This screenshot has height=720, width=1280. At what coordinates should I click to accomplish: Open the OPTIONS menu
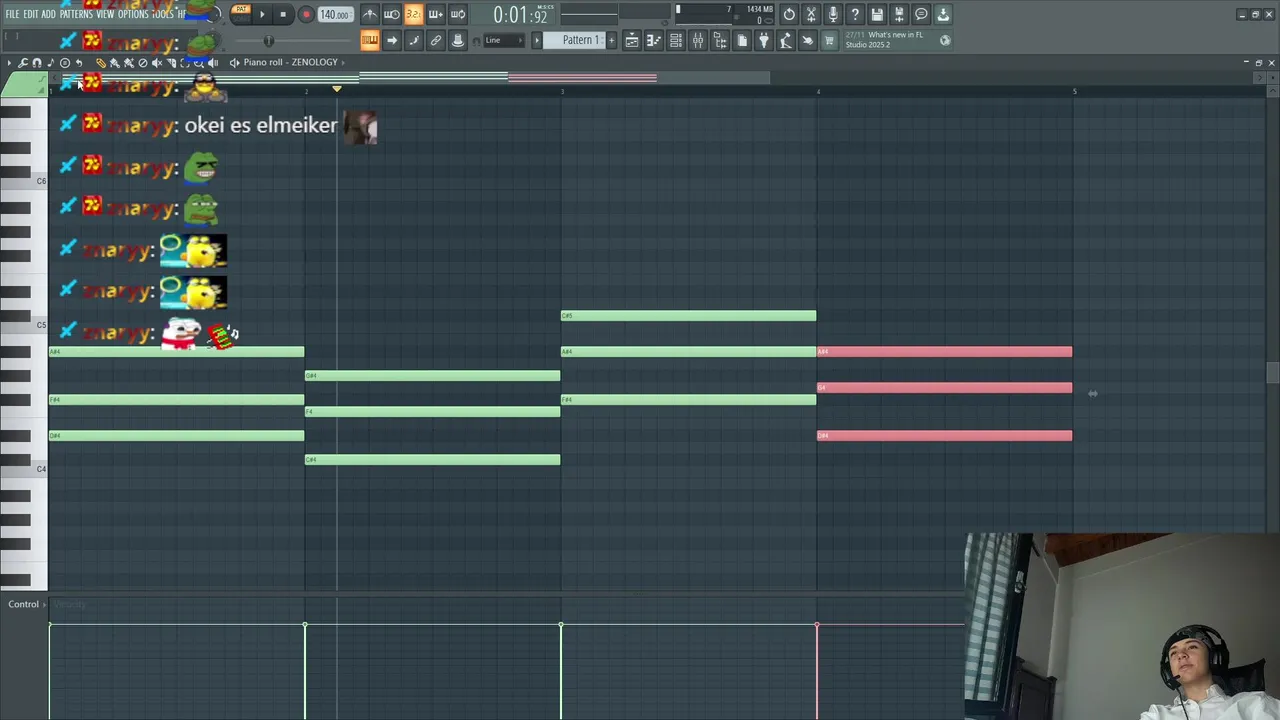pyautogui.click(x=133, y=14)
